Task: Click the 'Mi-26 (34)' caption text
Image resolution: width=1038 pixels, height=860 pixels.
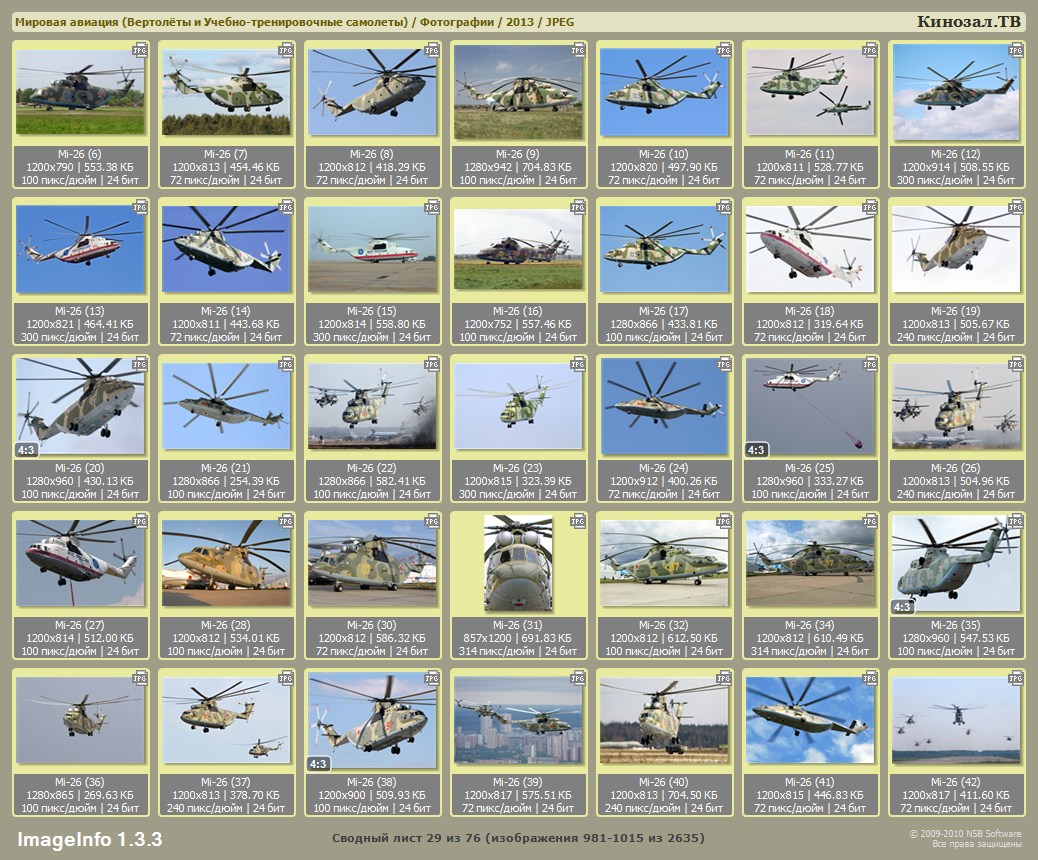Action: click(x=810, y=624)
